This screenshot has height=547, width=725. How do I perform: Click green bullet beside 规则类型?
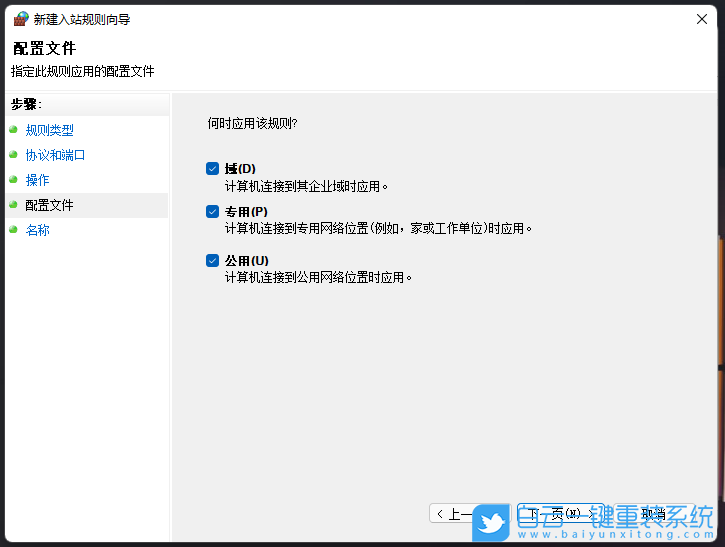point(13,129)
